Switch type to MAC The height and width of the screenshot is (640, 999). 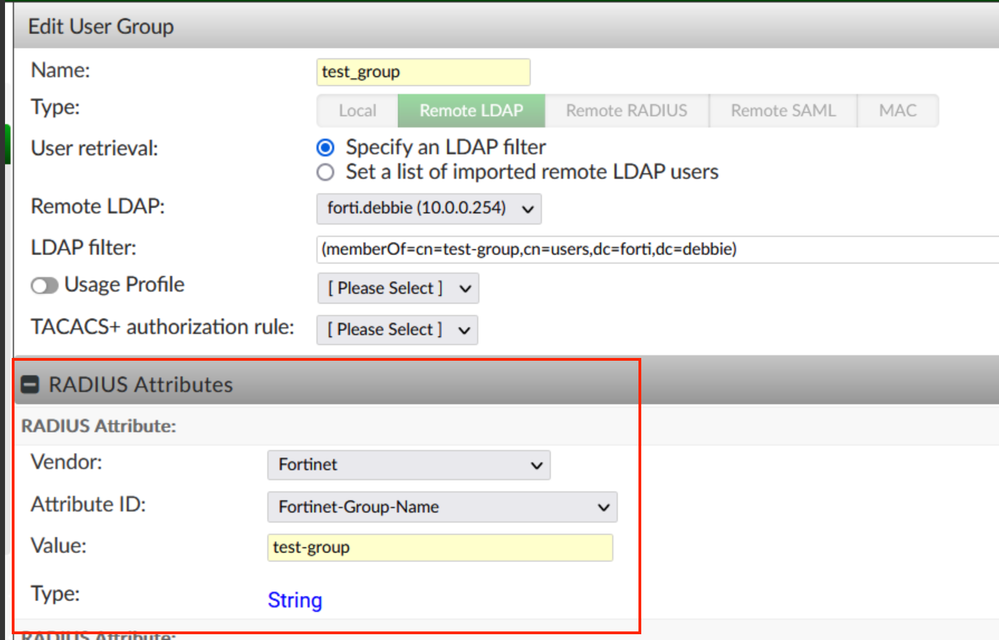tap(898, 111)
